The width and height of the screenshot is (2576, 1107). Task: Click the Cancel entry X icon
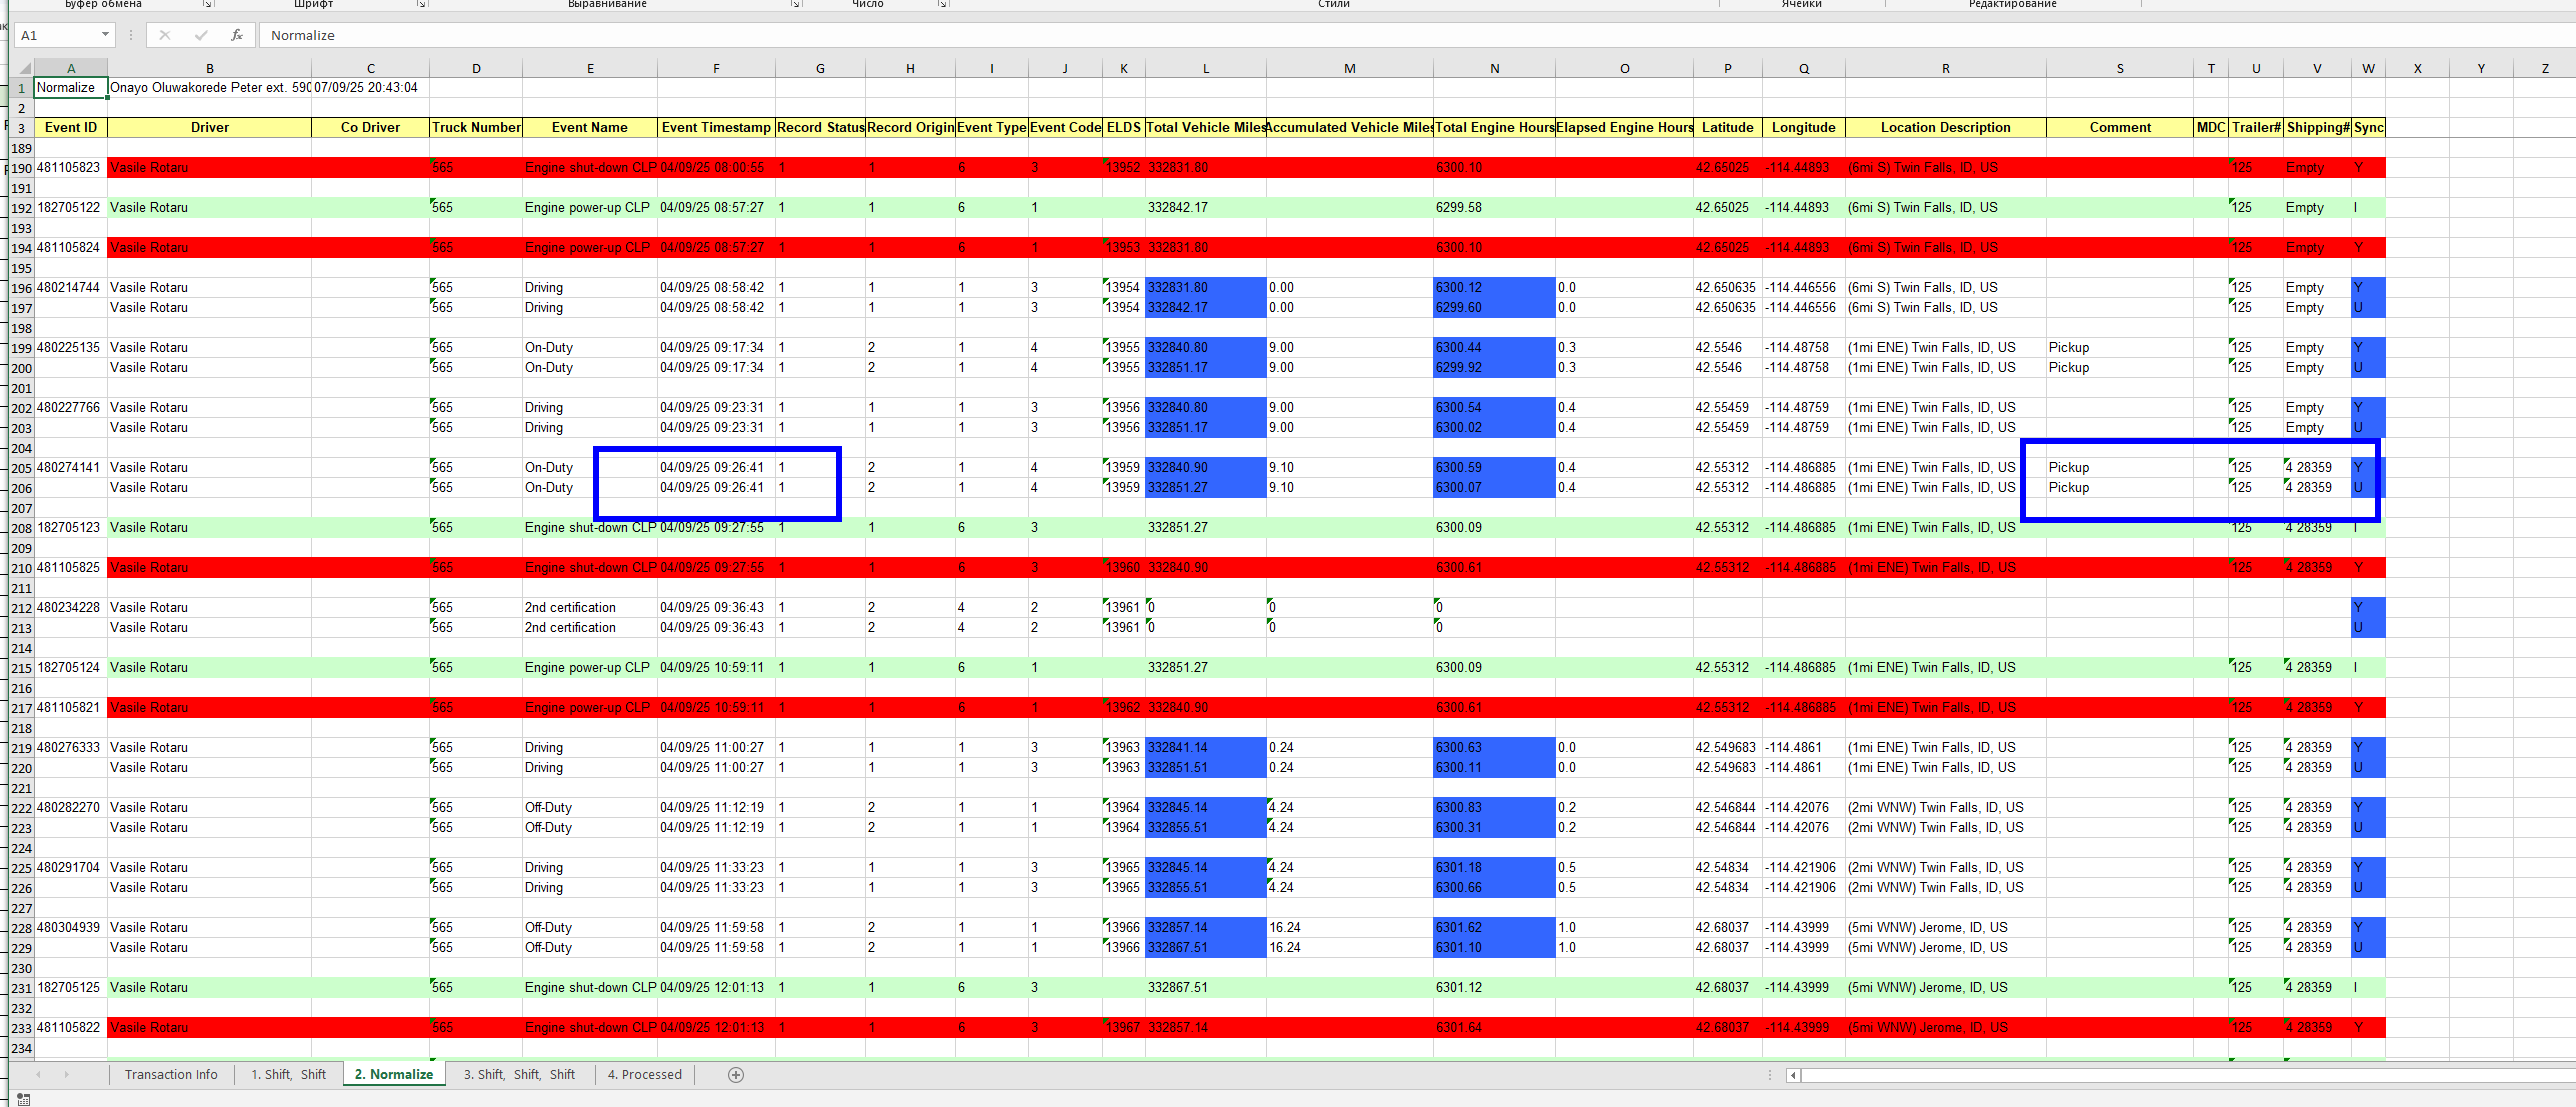point(165,35)
